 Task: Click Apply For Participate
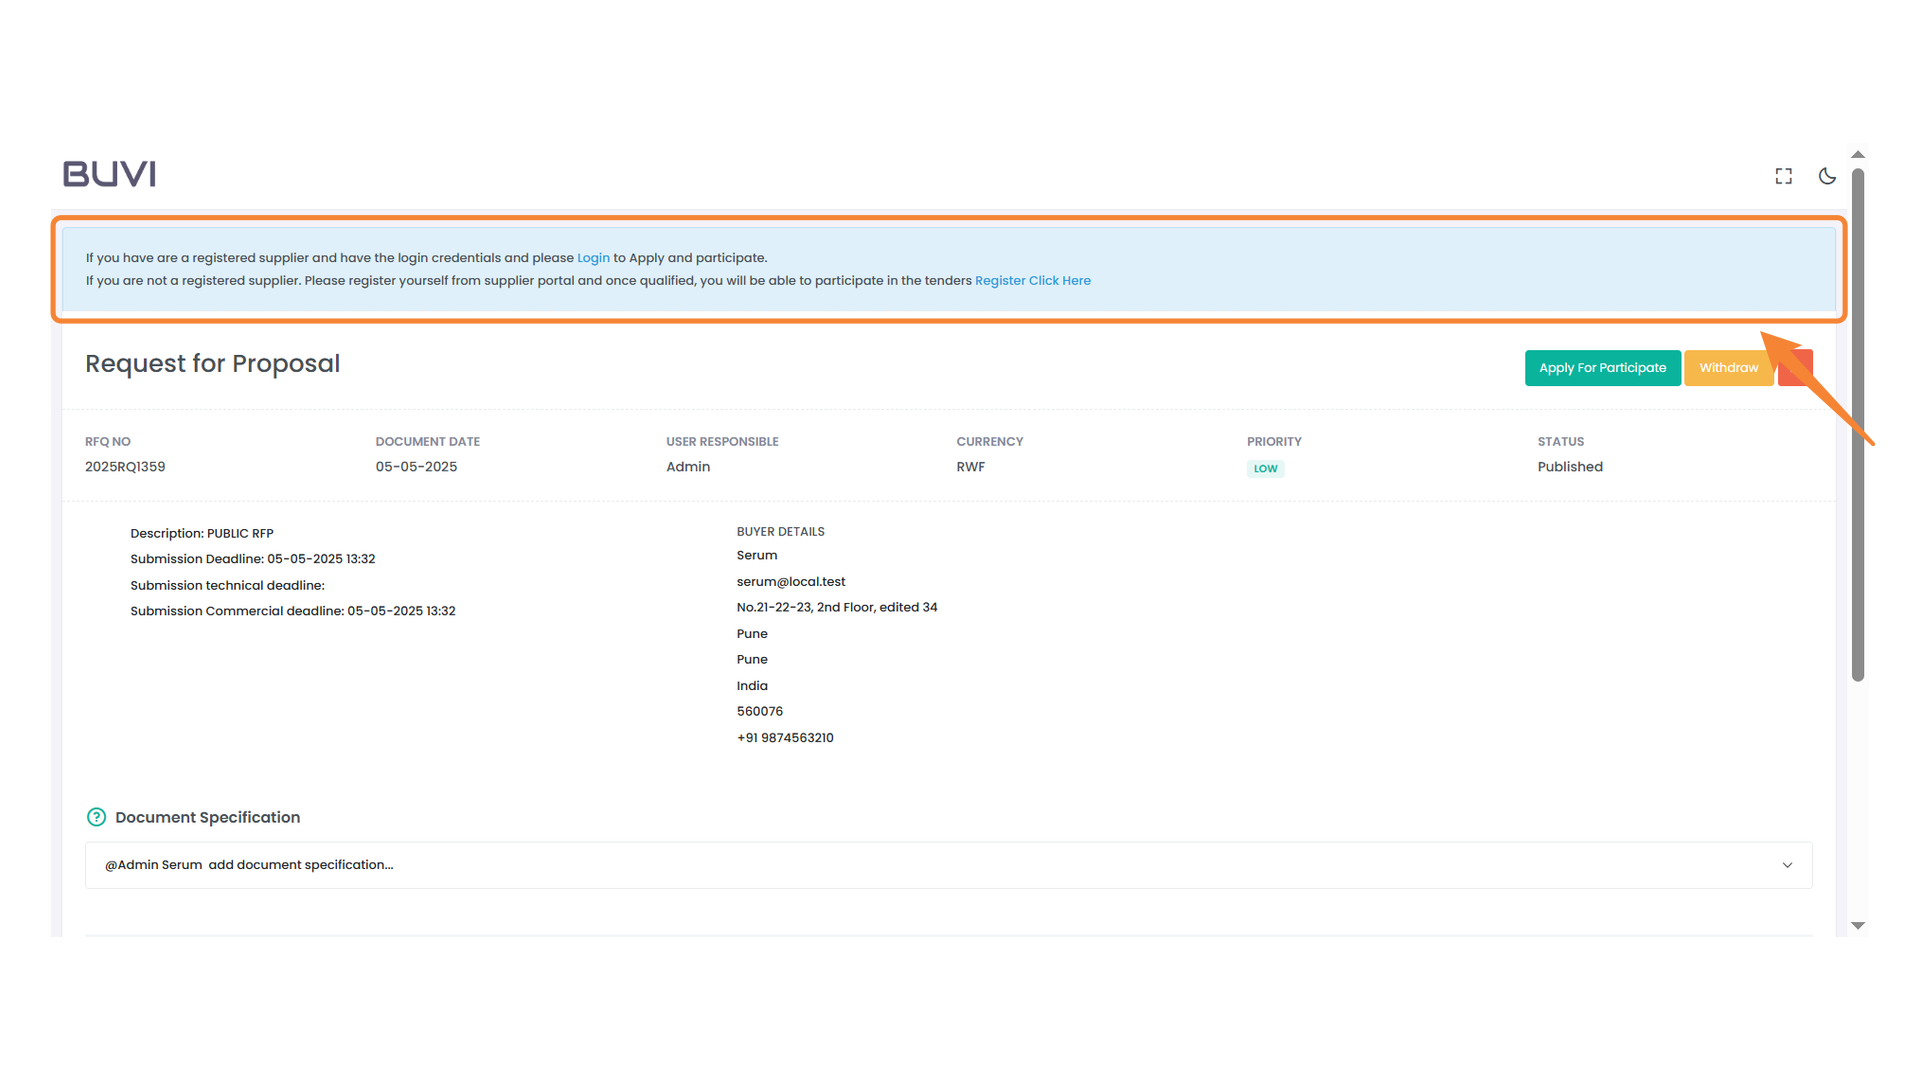1602,368
